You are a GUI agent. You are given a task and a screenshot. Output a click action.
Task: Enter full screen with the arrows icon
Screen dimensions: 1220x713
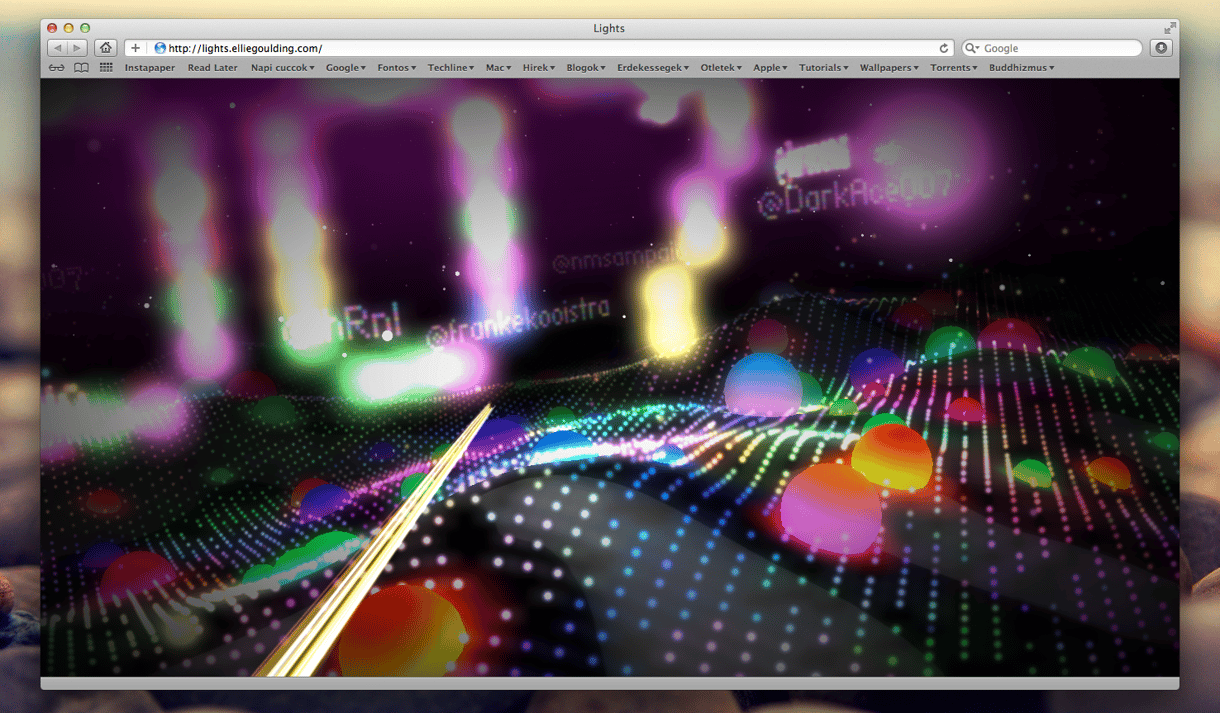[x=1170, y=28]
